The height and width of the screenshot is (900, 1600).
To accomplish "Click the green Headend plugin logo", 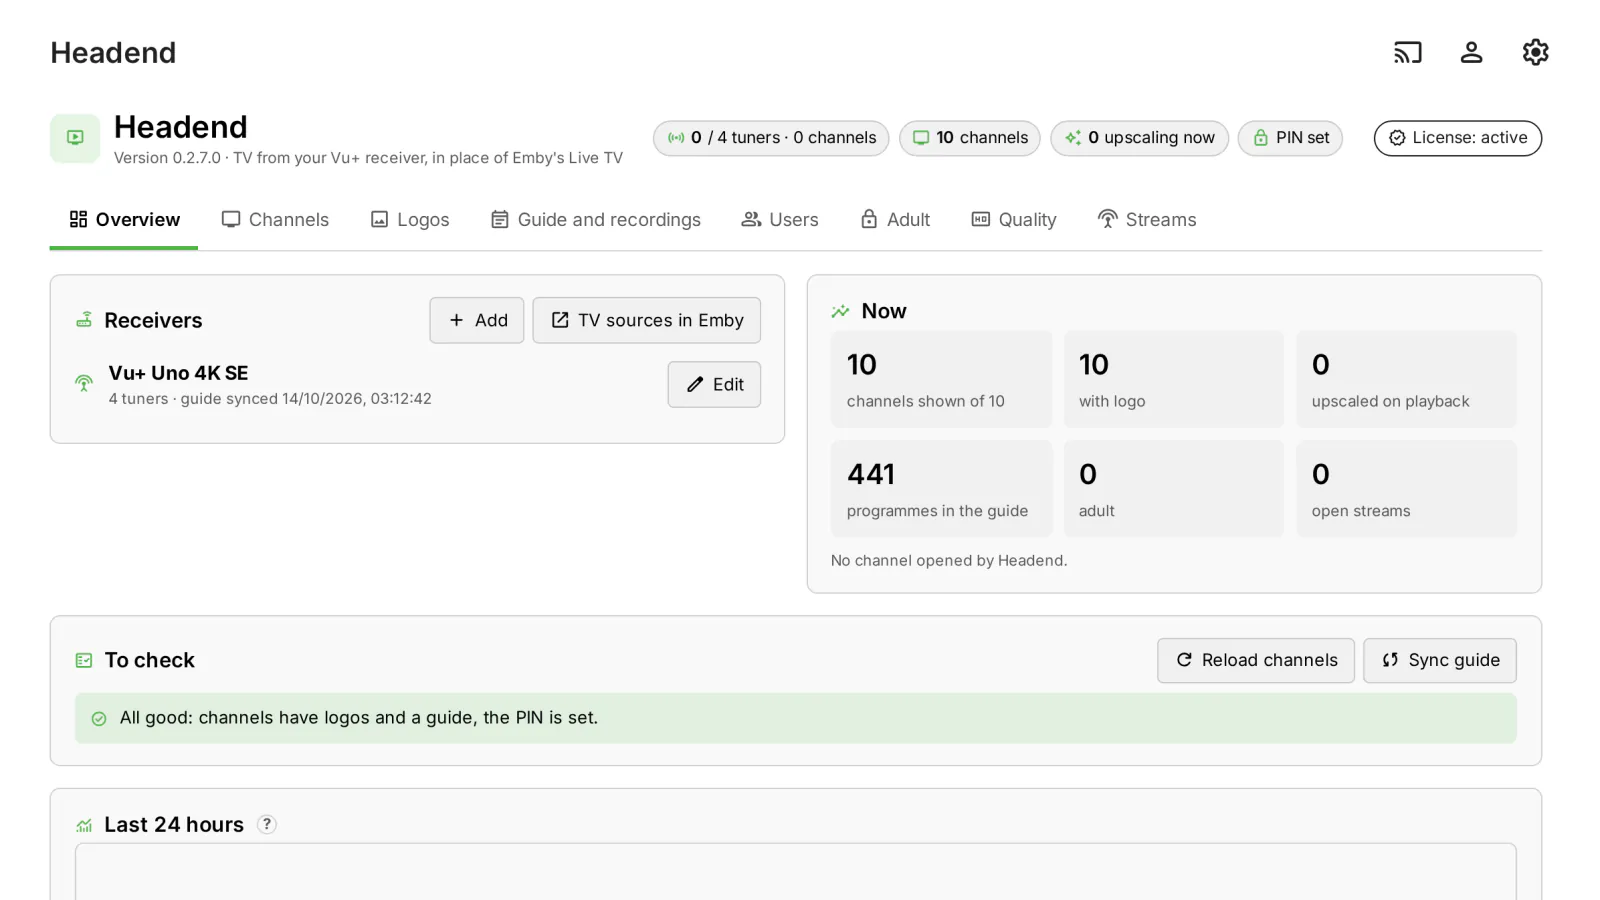I will pyautogui.click(x=75, y=138).
